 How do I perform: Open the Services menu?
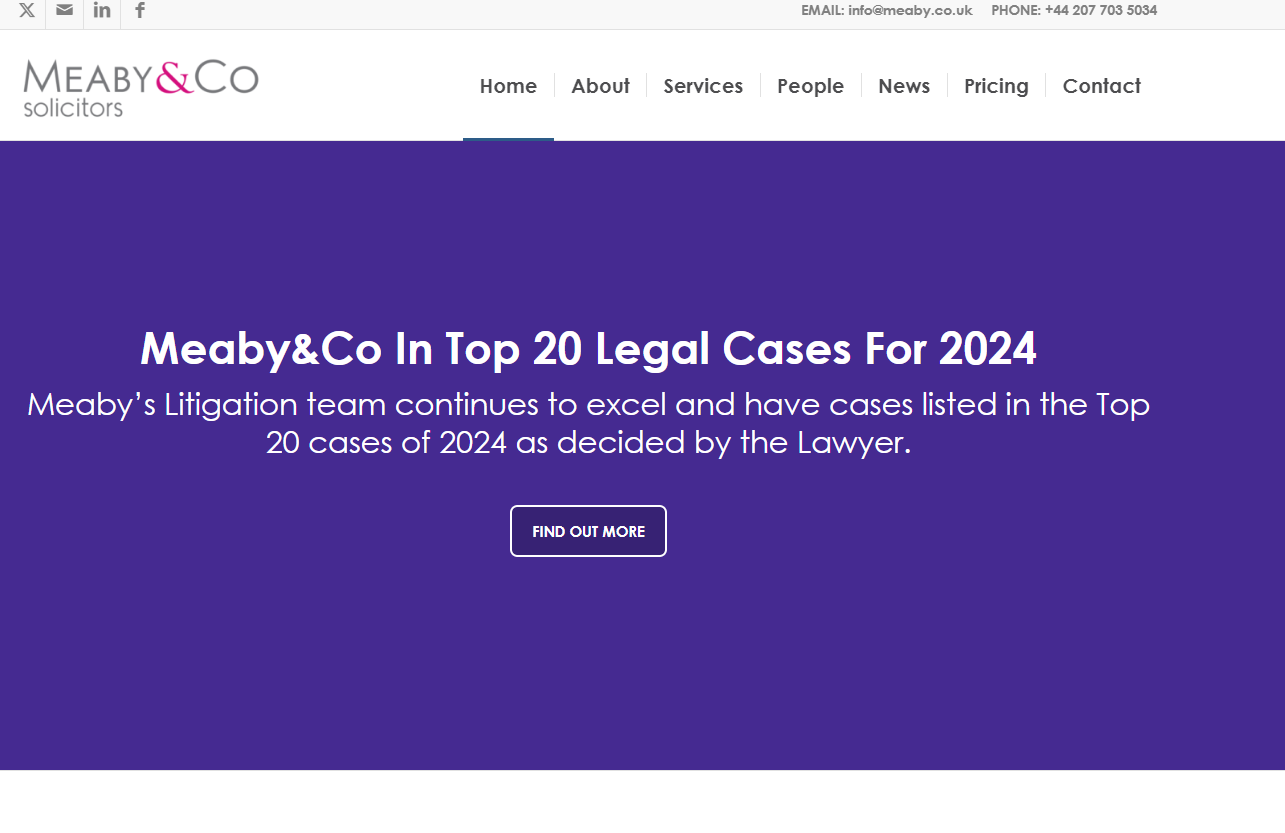pyautogui.click(x=703, y=86)
